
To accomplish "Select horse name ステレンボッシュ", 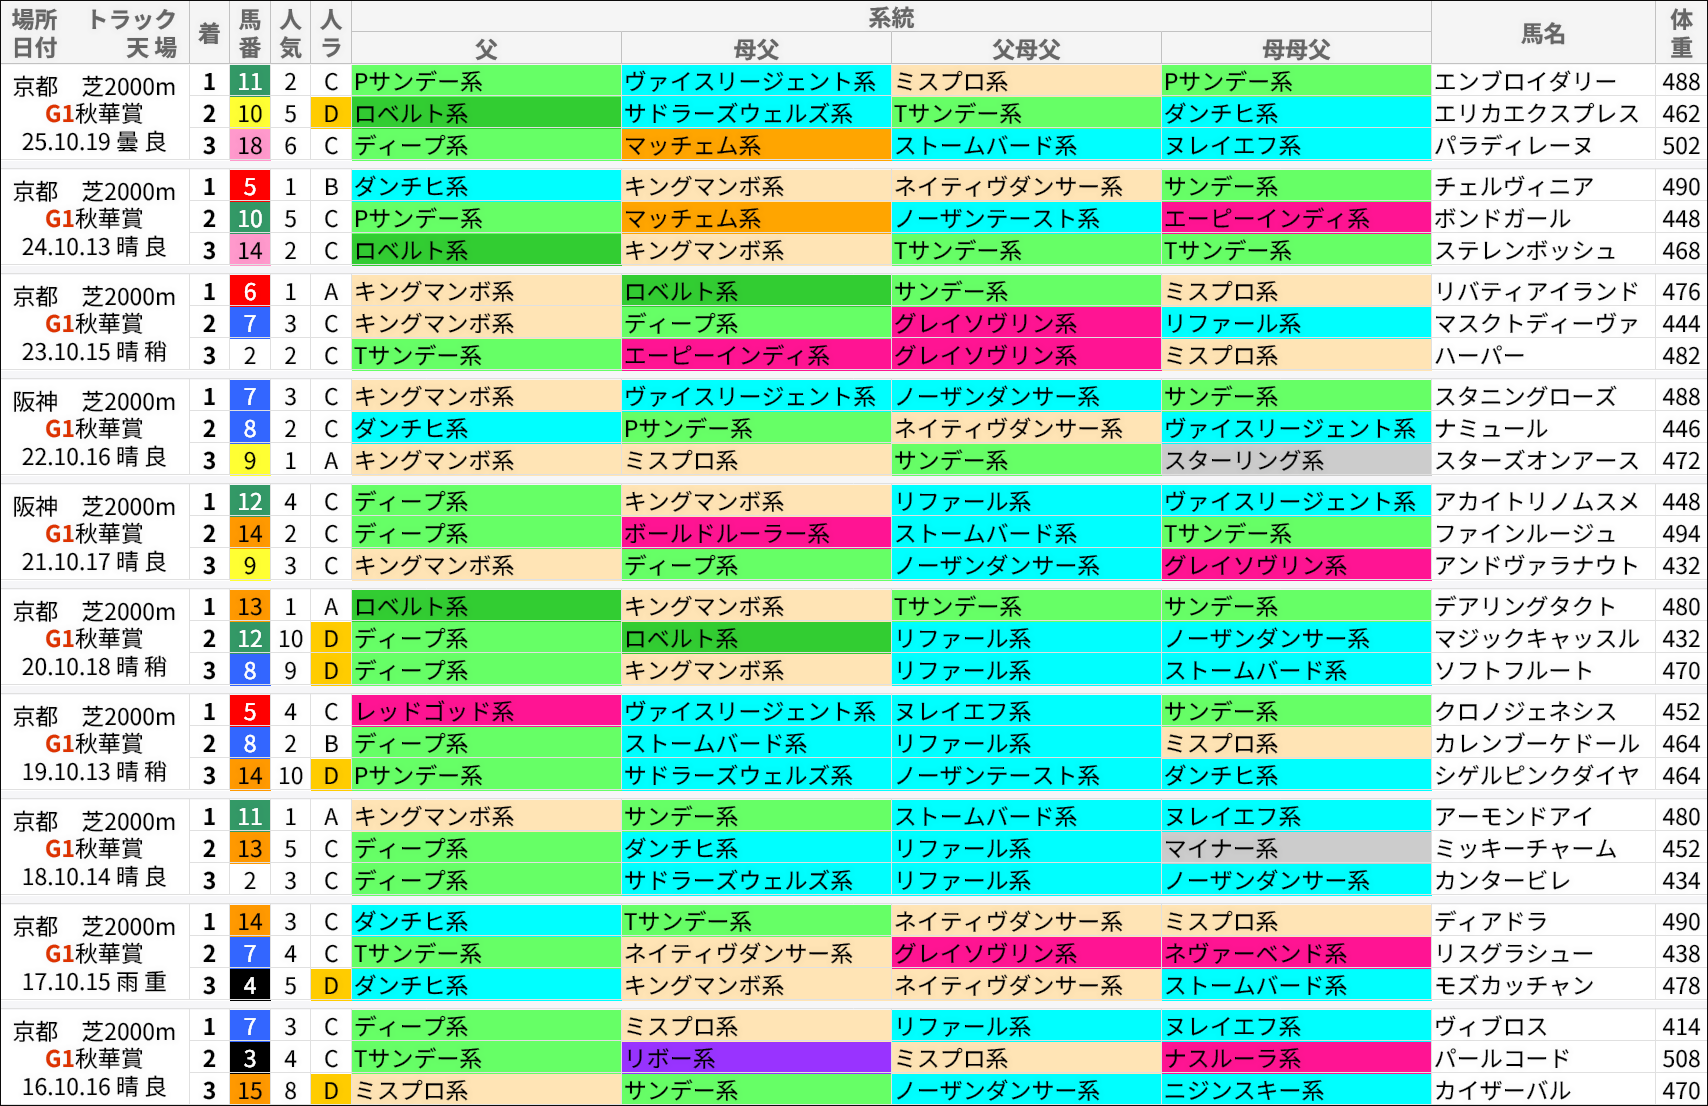I will pos(1525,251).
